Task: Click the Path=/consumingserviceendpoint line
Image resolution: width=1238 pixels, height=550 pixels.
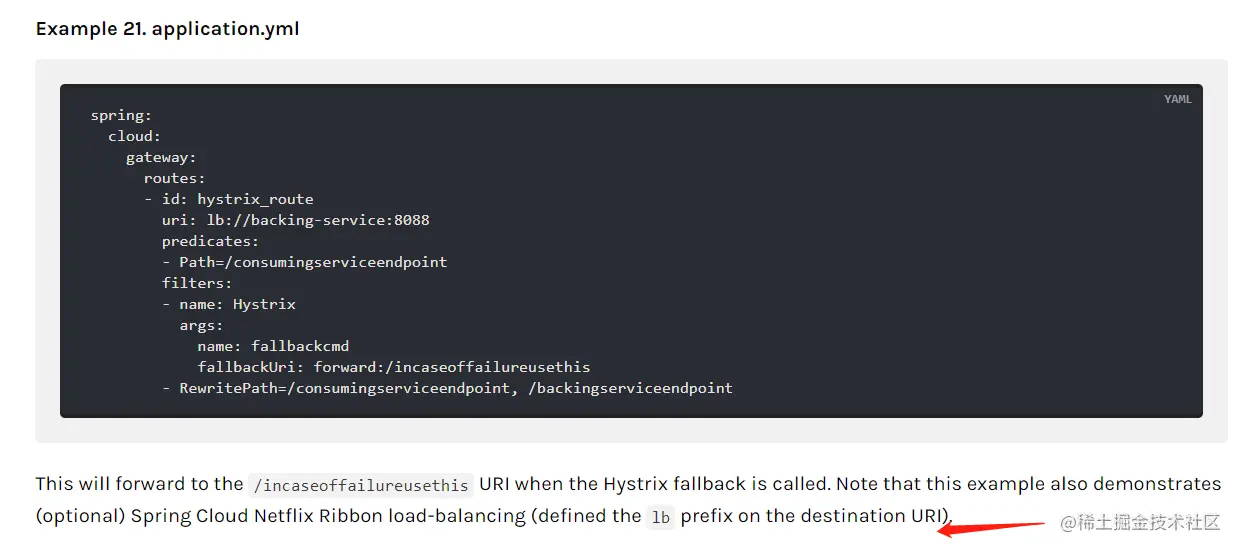Action: coord(305,262)
